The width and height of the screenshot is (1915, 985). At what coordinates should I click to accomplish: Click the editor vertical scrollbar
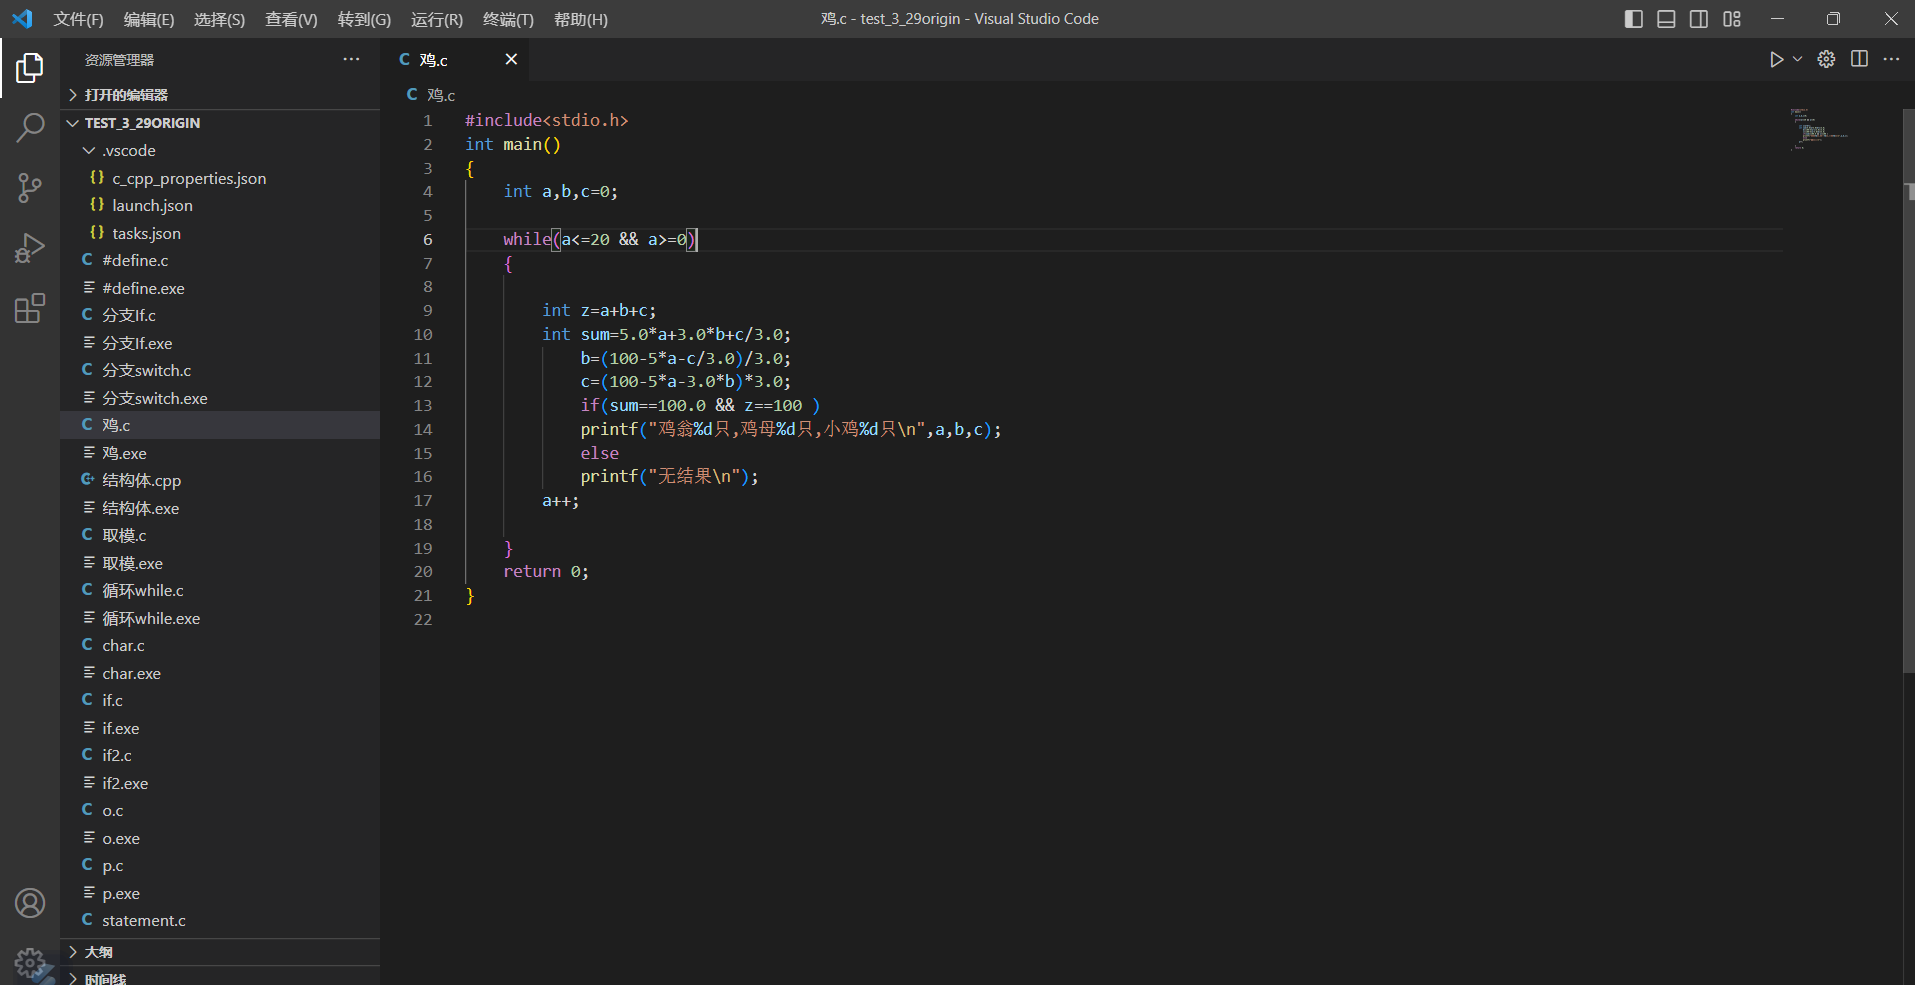point(1908,390)
